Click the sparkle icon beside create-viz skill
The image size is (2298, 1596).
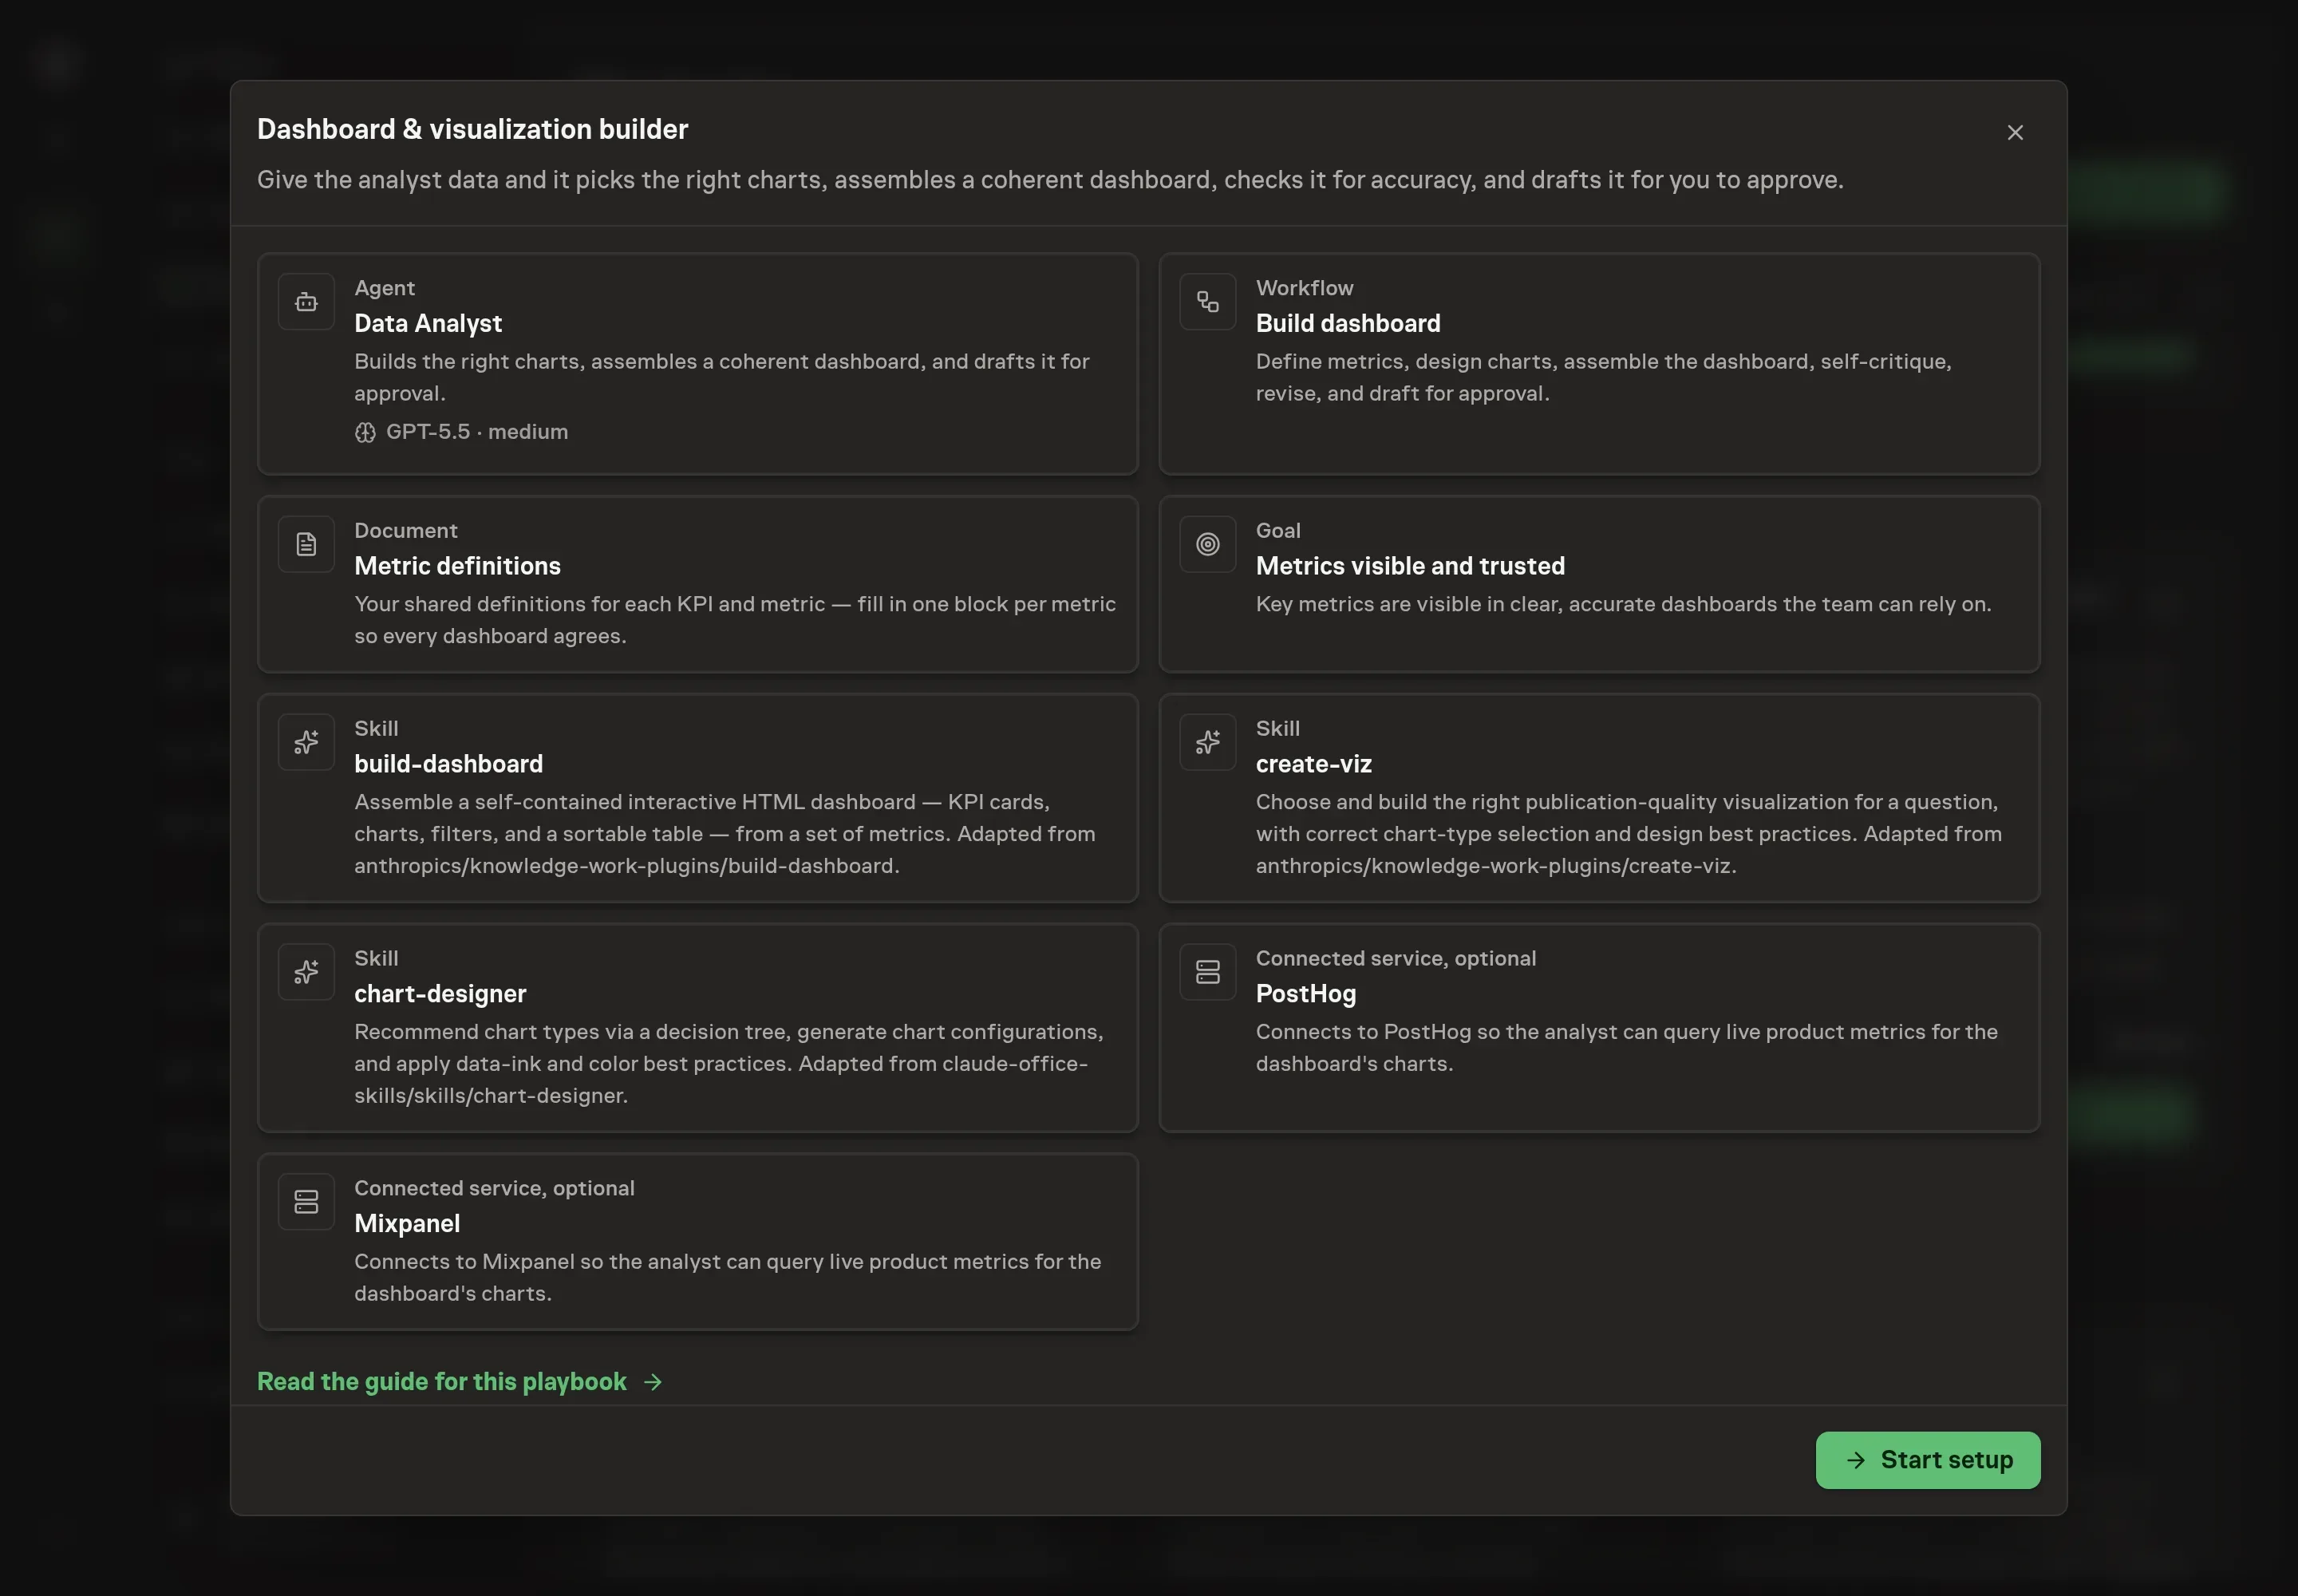[1208, 742]
